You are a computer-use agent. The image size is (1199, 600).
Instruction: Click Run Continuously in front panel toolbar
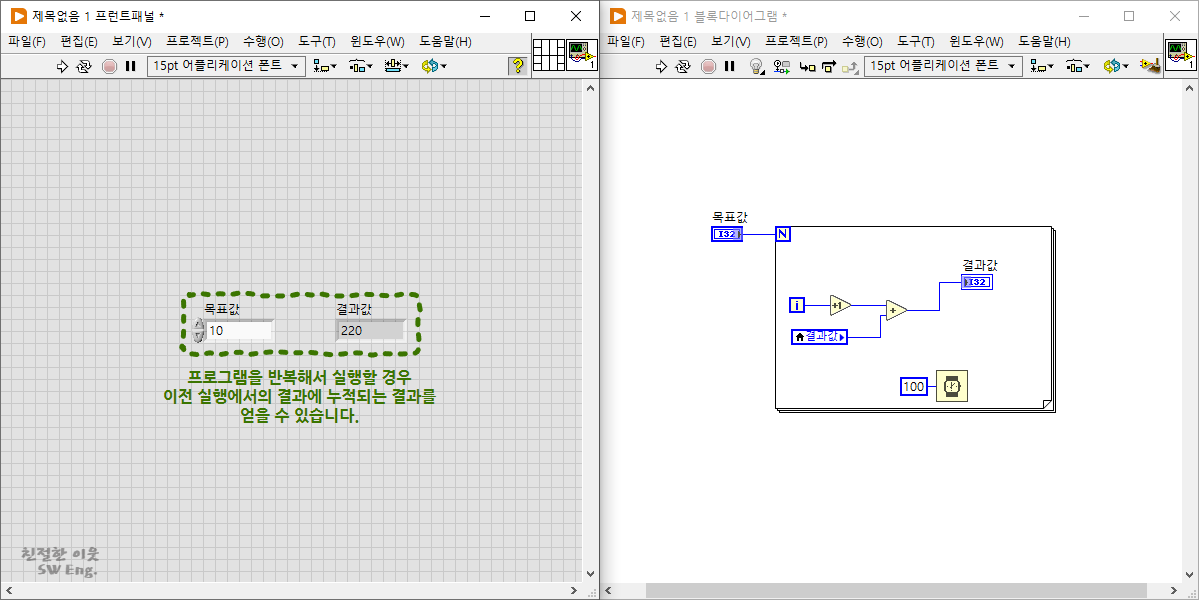pos(84,66)
